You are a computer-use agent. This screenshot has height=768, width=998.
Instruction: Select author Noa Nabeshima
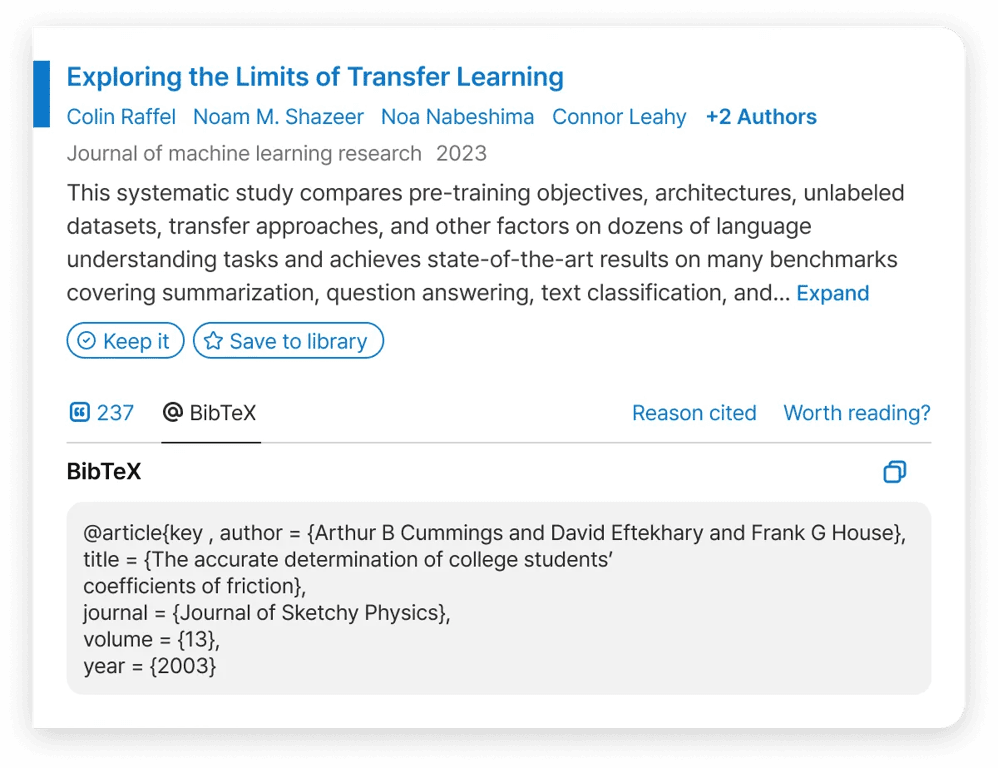(457, 117)
